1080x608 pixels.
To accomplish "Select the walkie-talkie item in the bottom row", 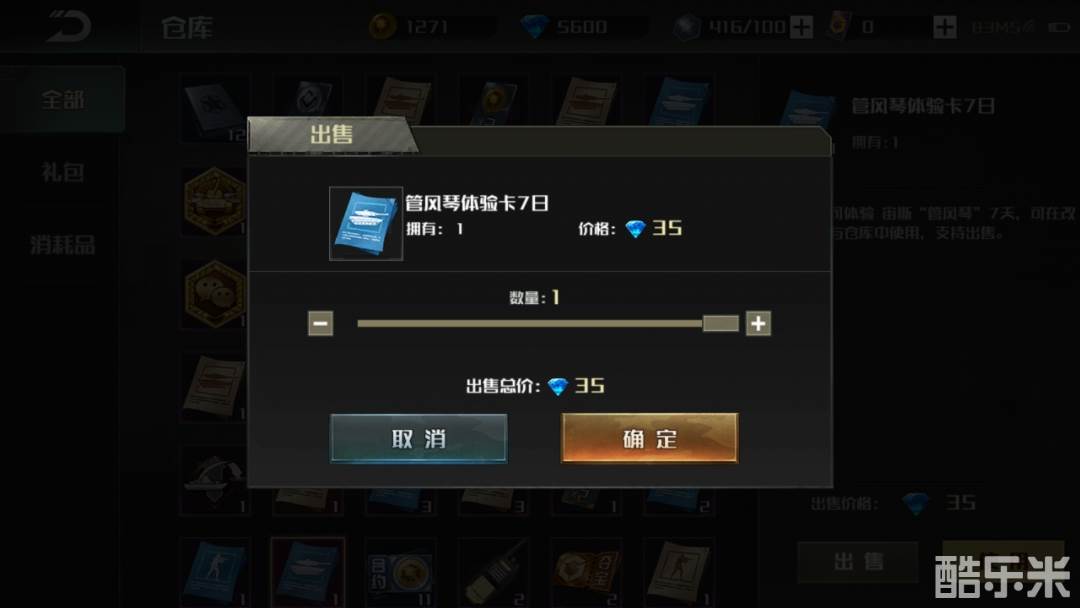I will pos(493,573).
